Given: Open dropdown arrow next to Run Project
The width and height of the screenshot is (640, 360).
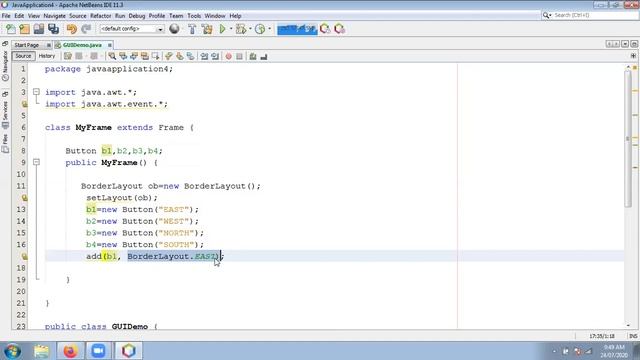Looking at the screenshot, I should 231,29.
